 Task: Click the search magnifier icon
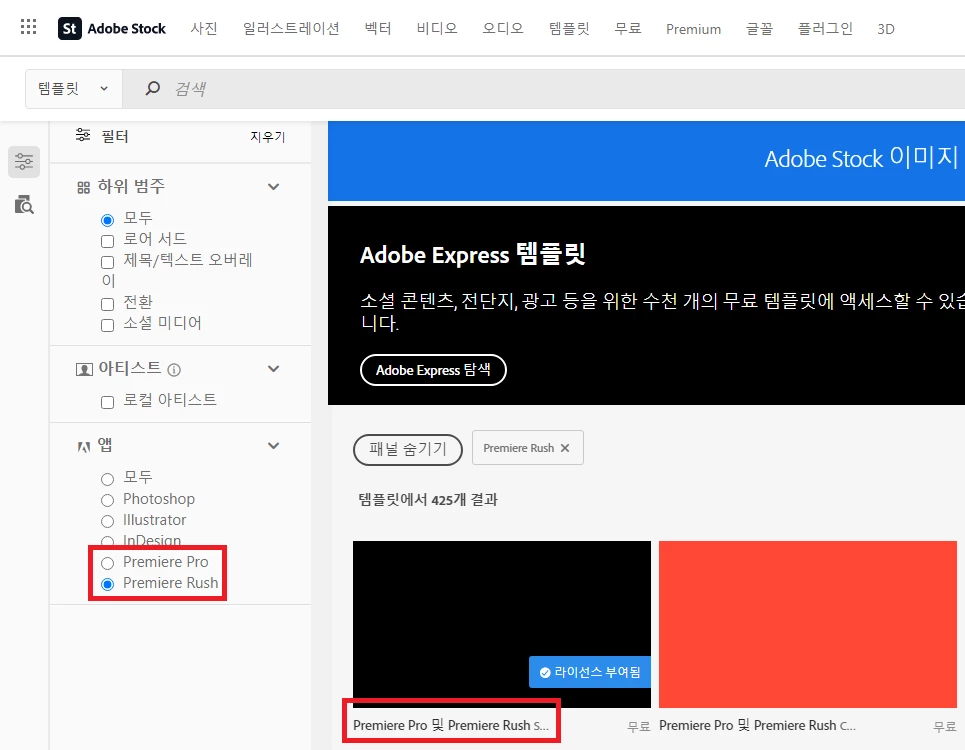[x=153, y=88]
